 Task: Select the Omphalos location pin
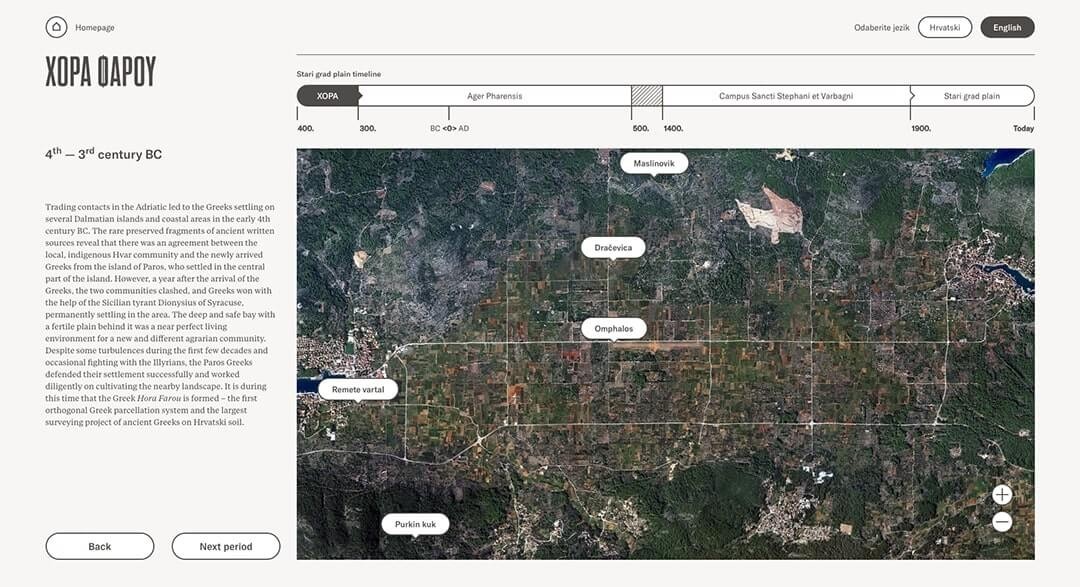click(x=613, y=328)
